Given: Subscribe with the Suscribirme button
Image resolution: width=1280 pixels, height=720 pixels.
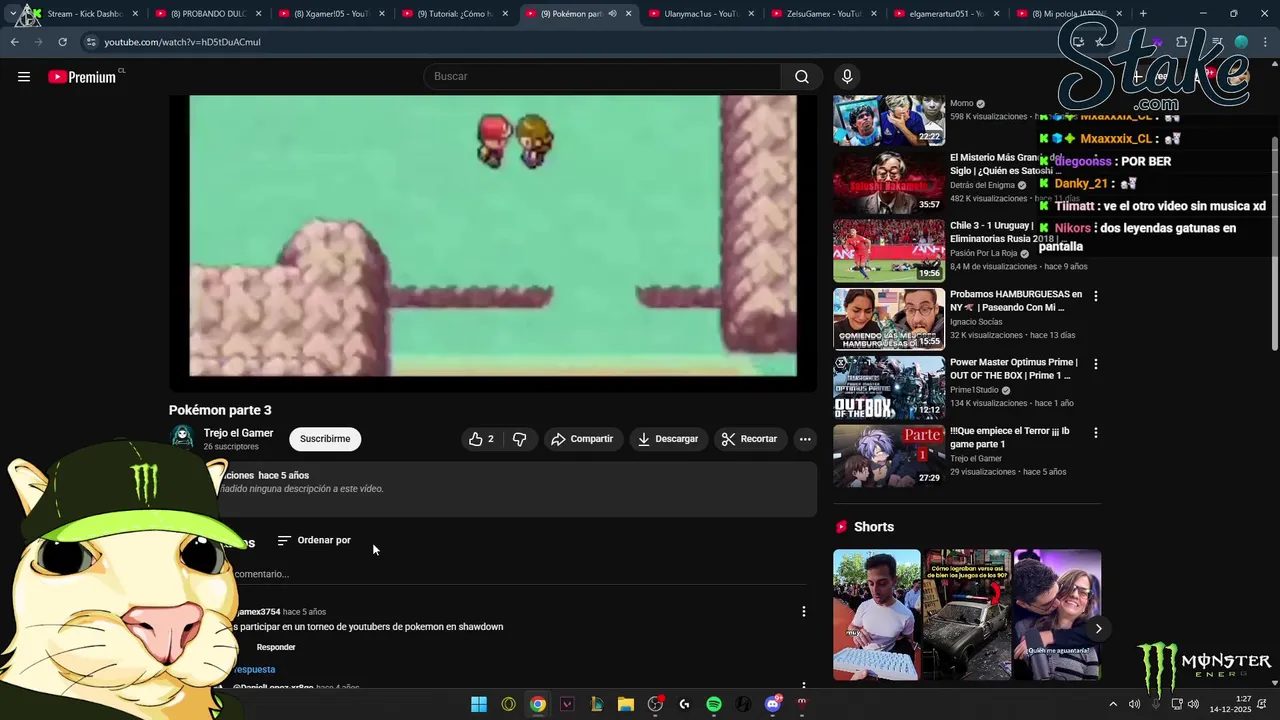Looking at the screenshot, I should [x=325, y=439].
